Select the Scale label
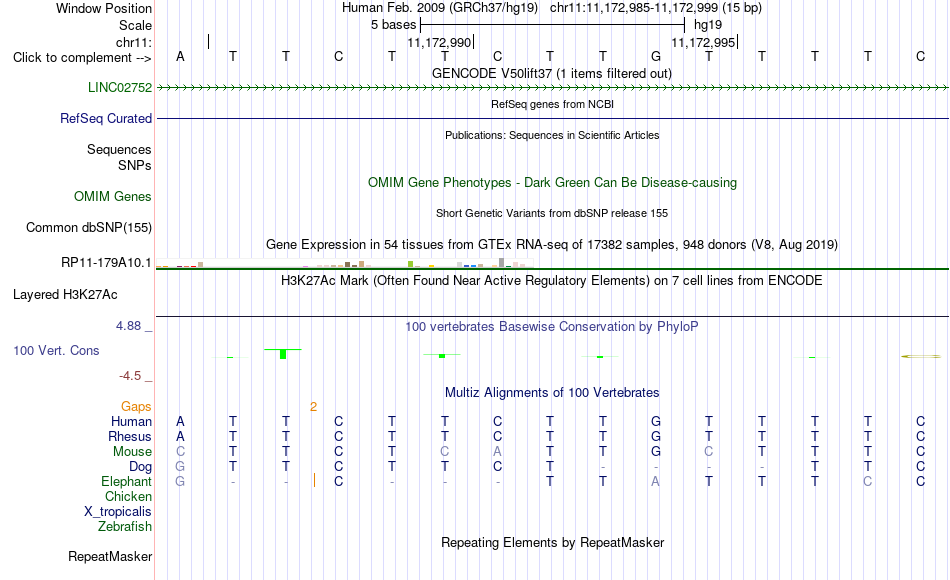Screen dimensions: 950x580 (x=136, y=25)
